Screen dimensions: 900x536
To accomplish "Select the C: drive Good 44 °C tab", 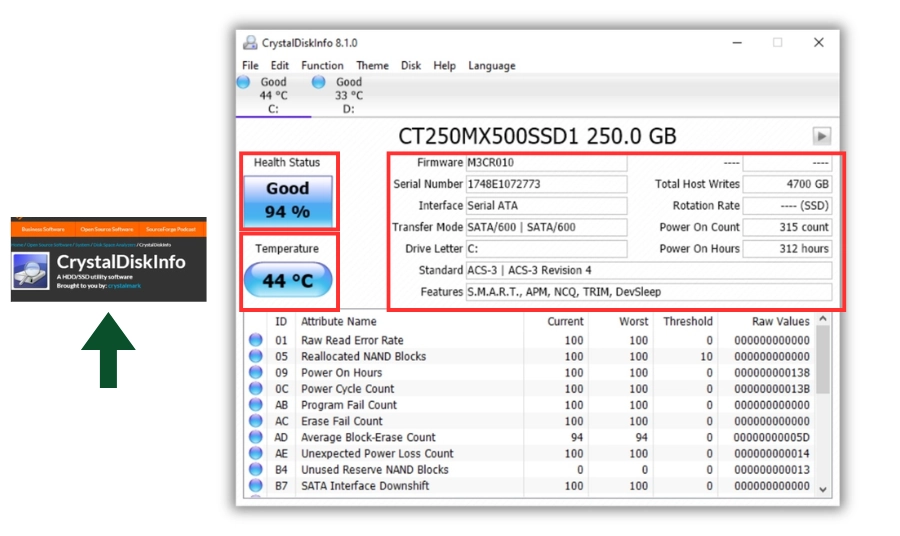I will tap(273, 95).
